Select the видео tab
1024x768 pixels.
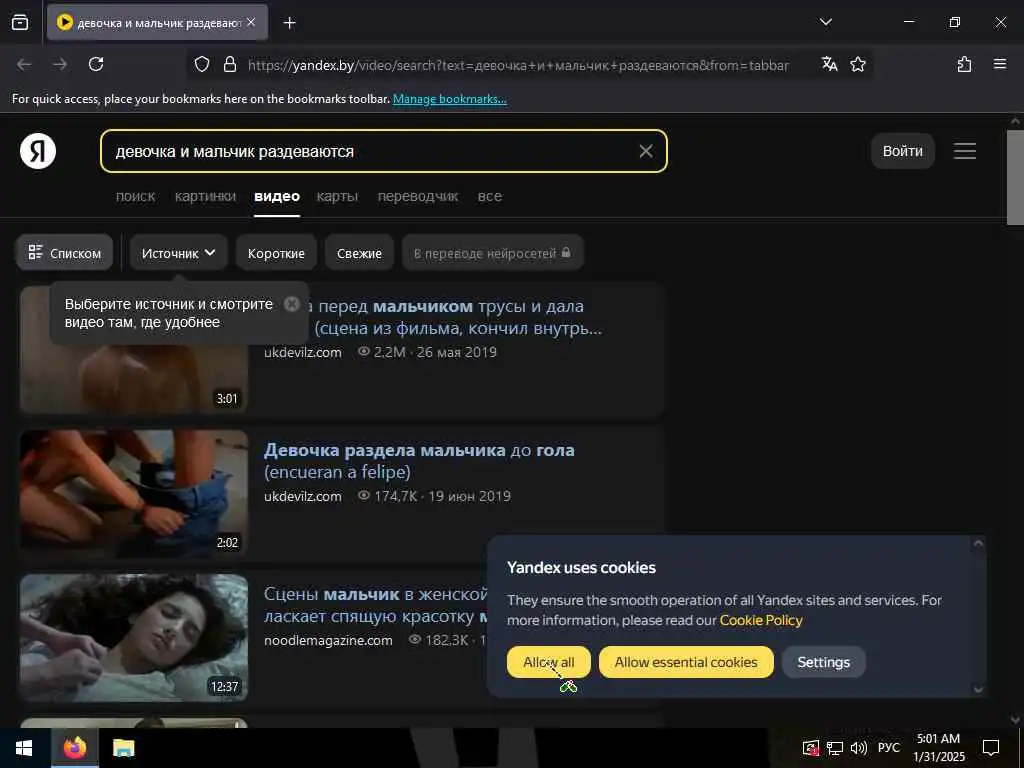(277, 196)
